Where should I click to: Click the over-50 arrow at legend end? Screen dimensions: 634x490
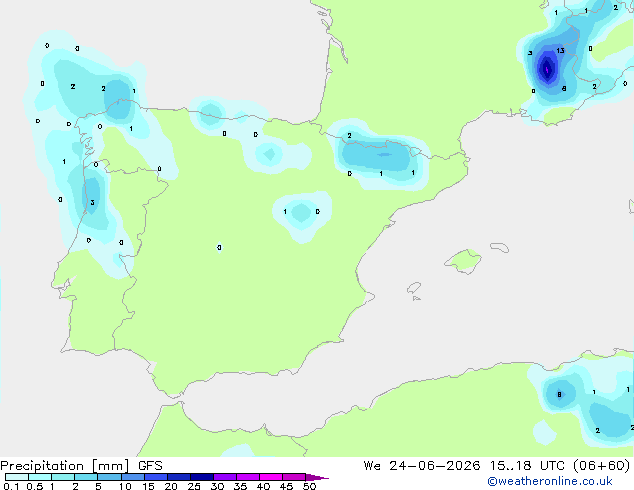pos(317,477)
